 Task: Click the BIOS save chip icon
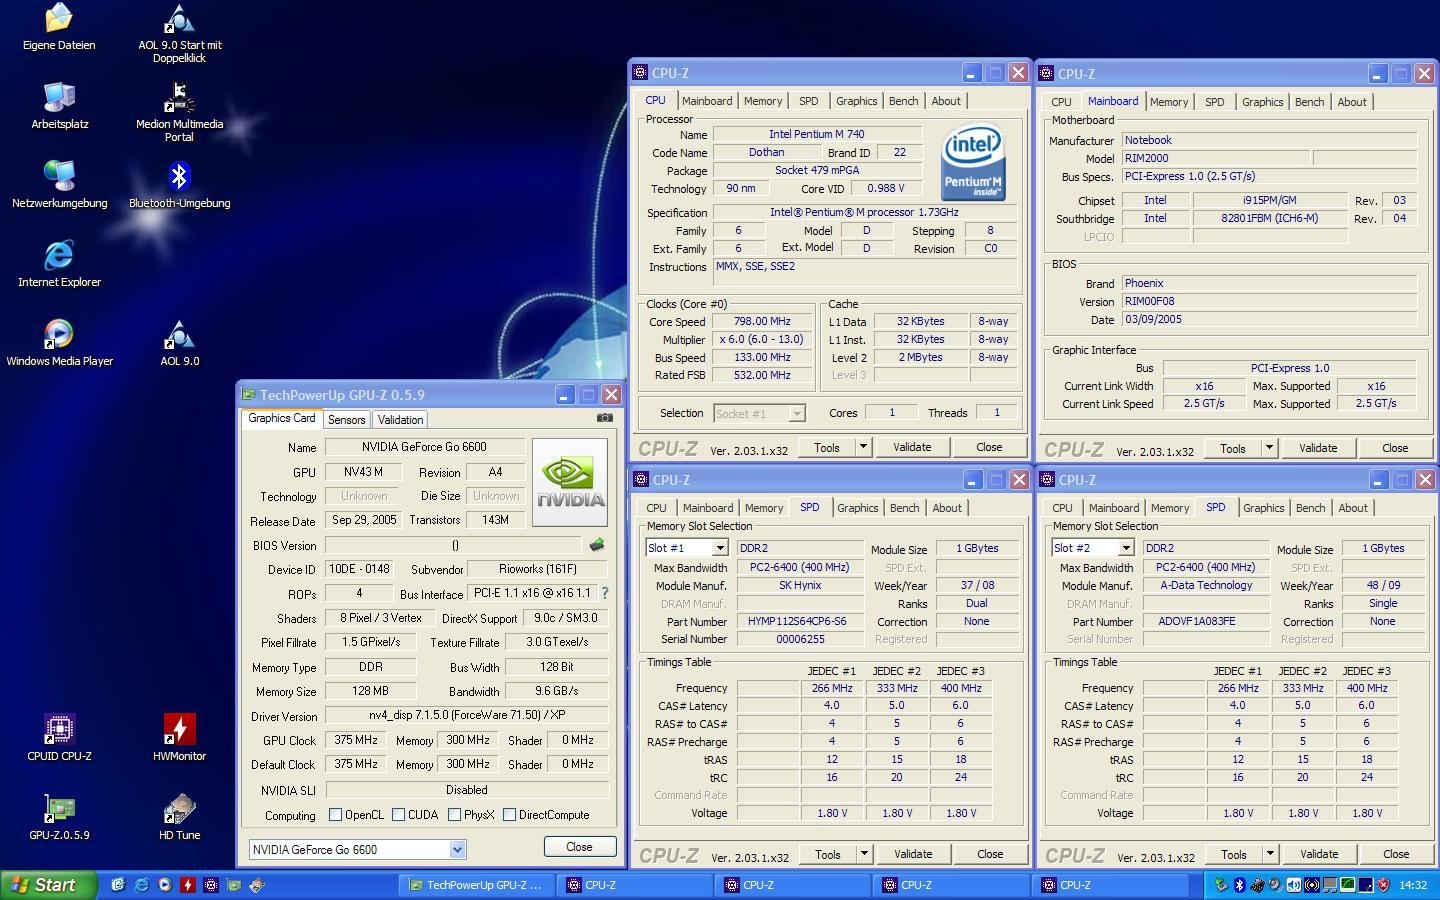pos(597,545)
